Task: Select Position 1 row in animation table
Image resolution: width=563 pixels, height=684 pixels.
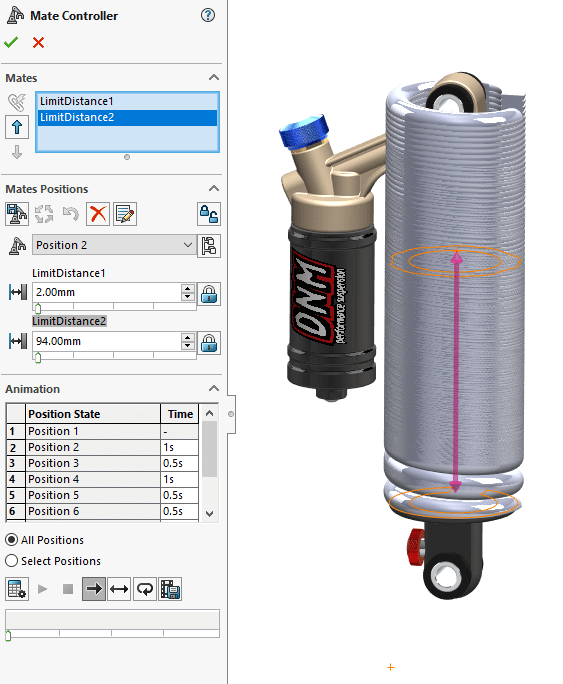Action: tap(102, 431)
